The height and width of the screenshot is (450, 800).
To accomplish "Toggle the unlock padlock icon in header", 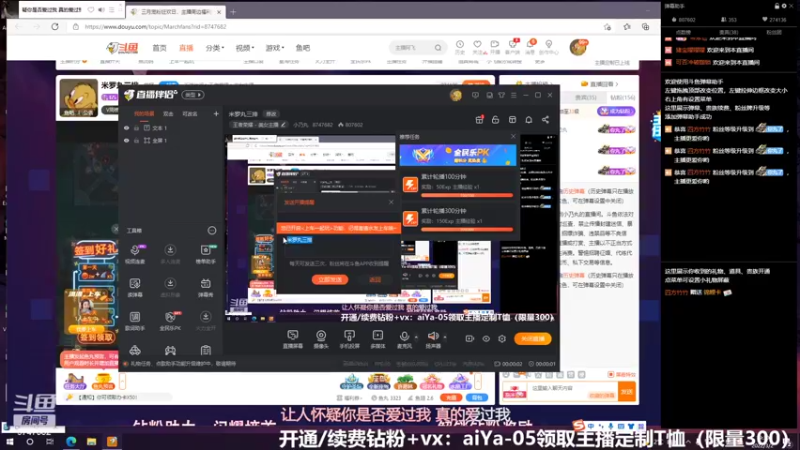I will point(495,119).
